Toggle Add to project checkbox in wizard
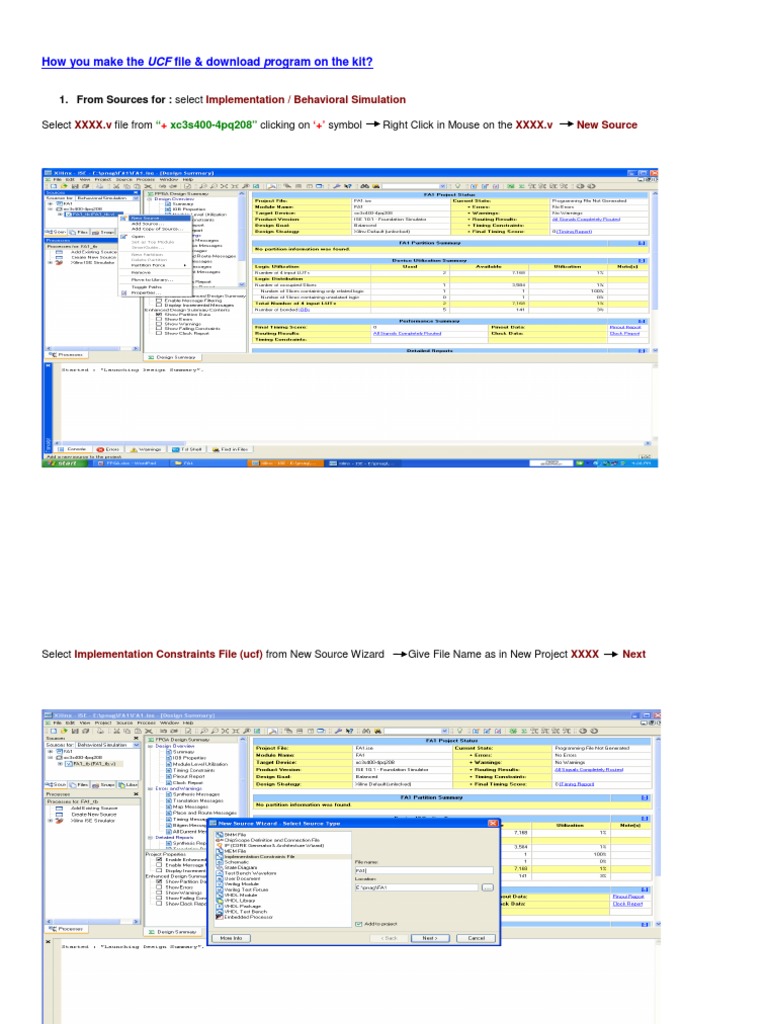 coord(359,924)
